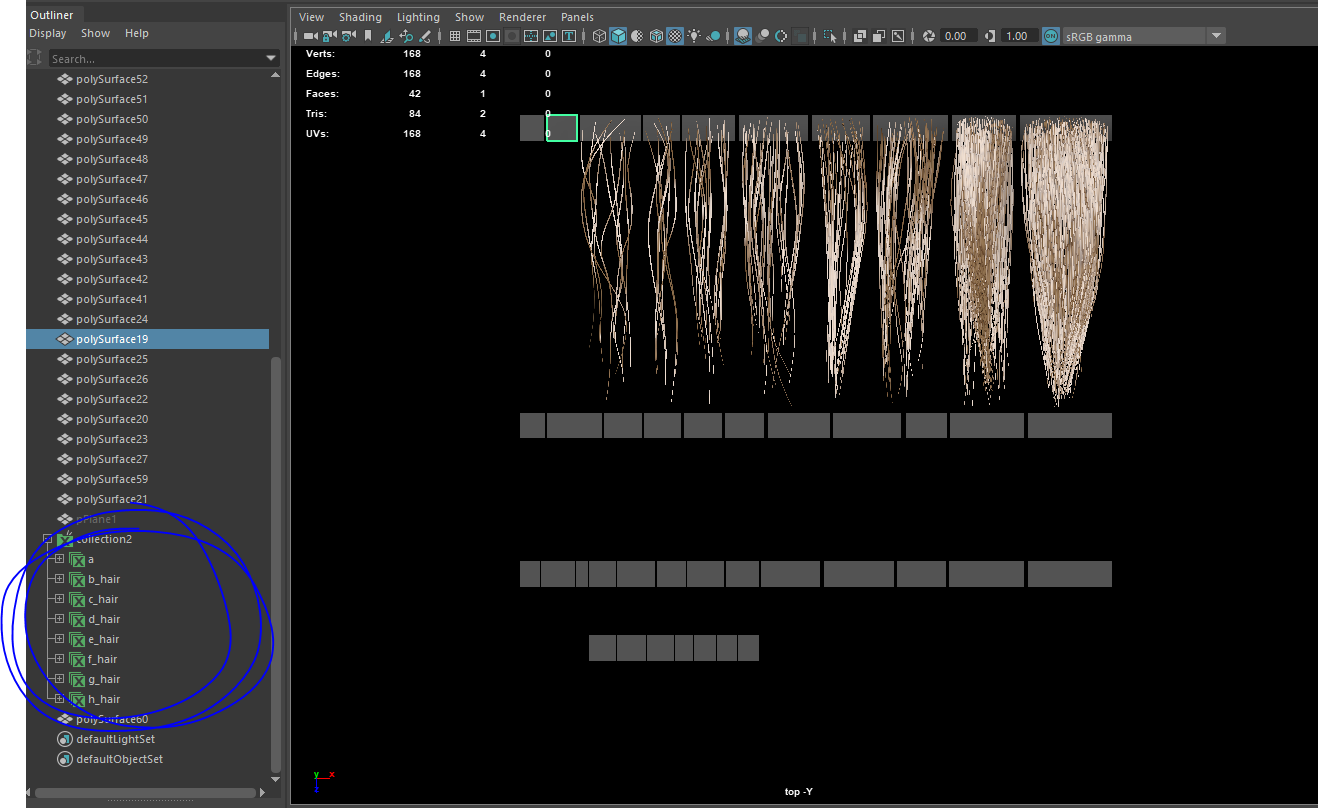Switch to Wireframe shading cube icon
This screenshot has height=808, width=1318.
(x=599, y=36)
